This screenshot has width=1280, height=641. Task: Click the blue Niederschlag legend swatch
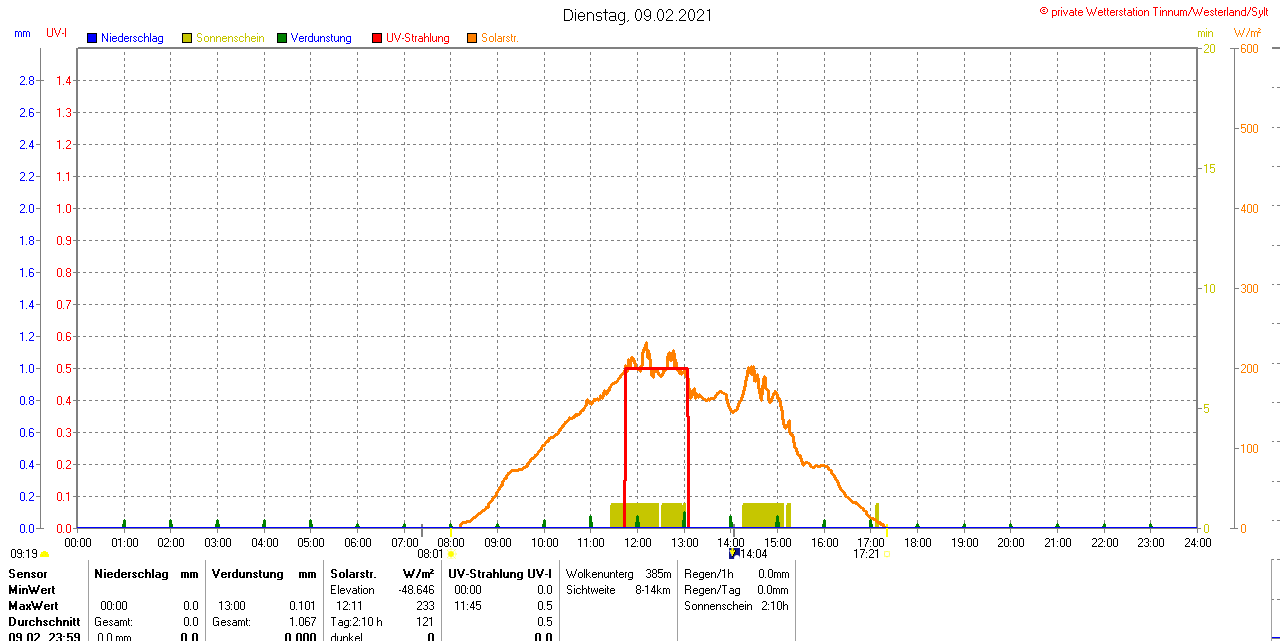92,38
